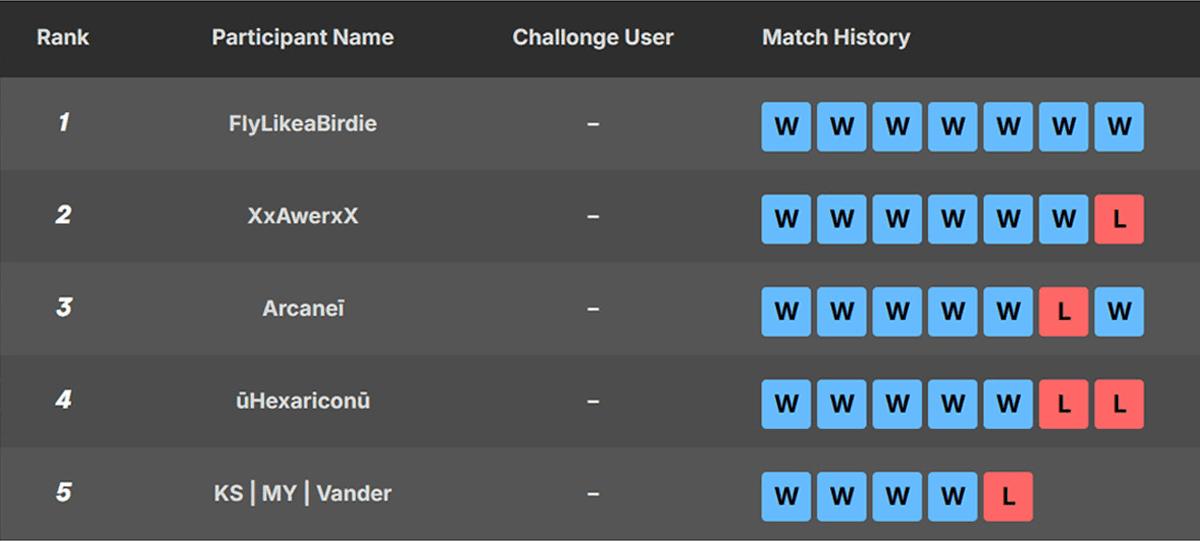This screenshot has height=541, width=1200.
Task: Open the Arcaneī participant entry
Action: [x=302, y=309]
